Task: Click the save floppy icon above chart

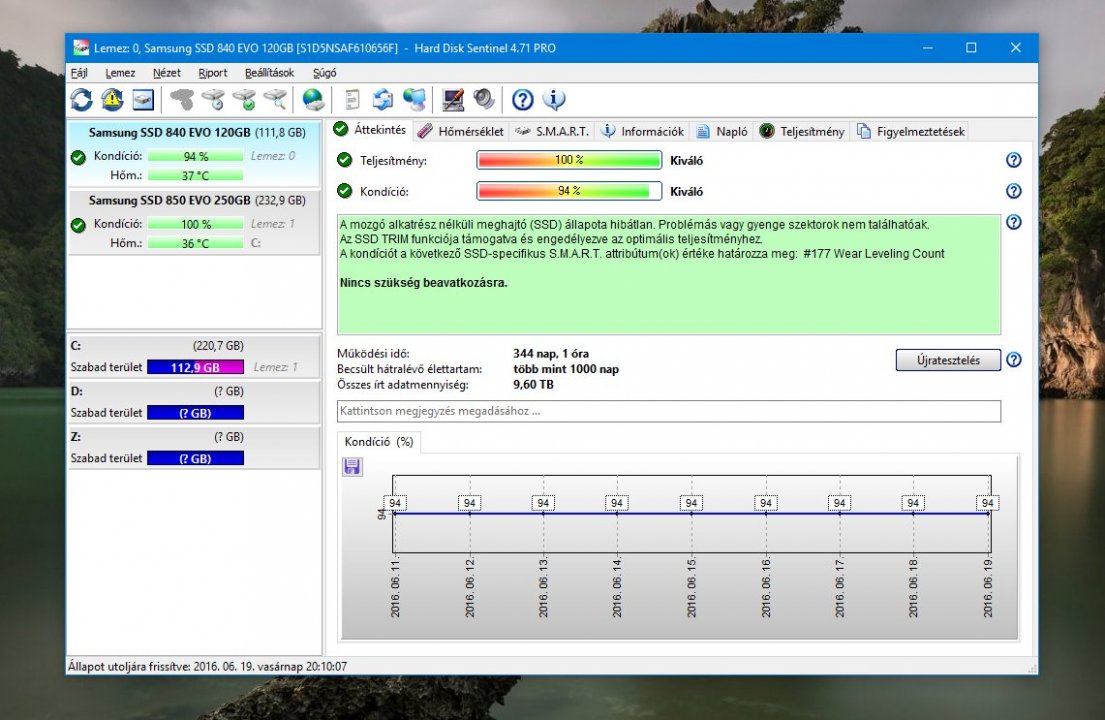Action: click(x=352, y=466)
